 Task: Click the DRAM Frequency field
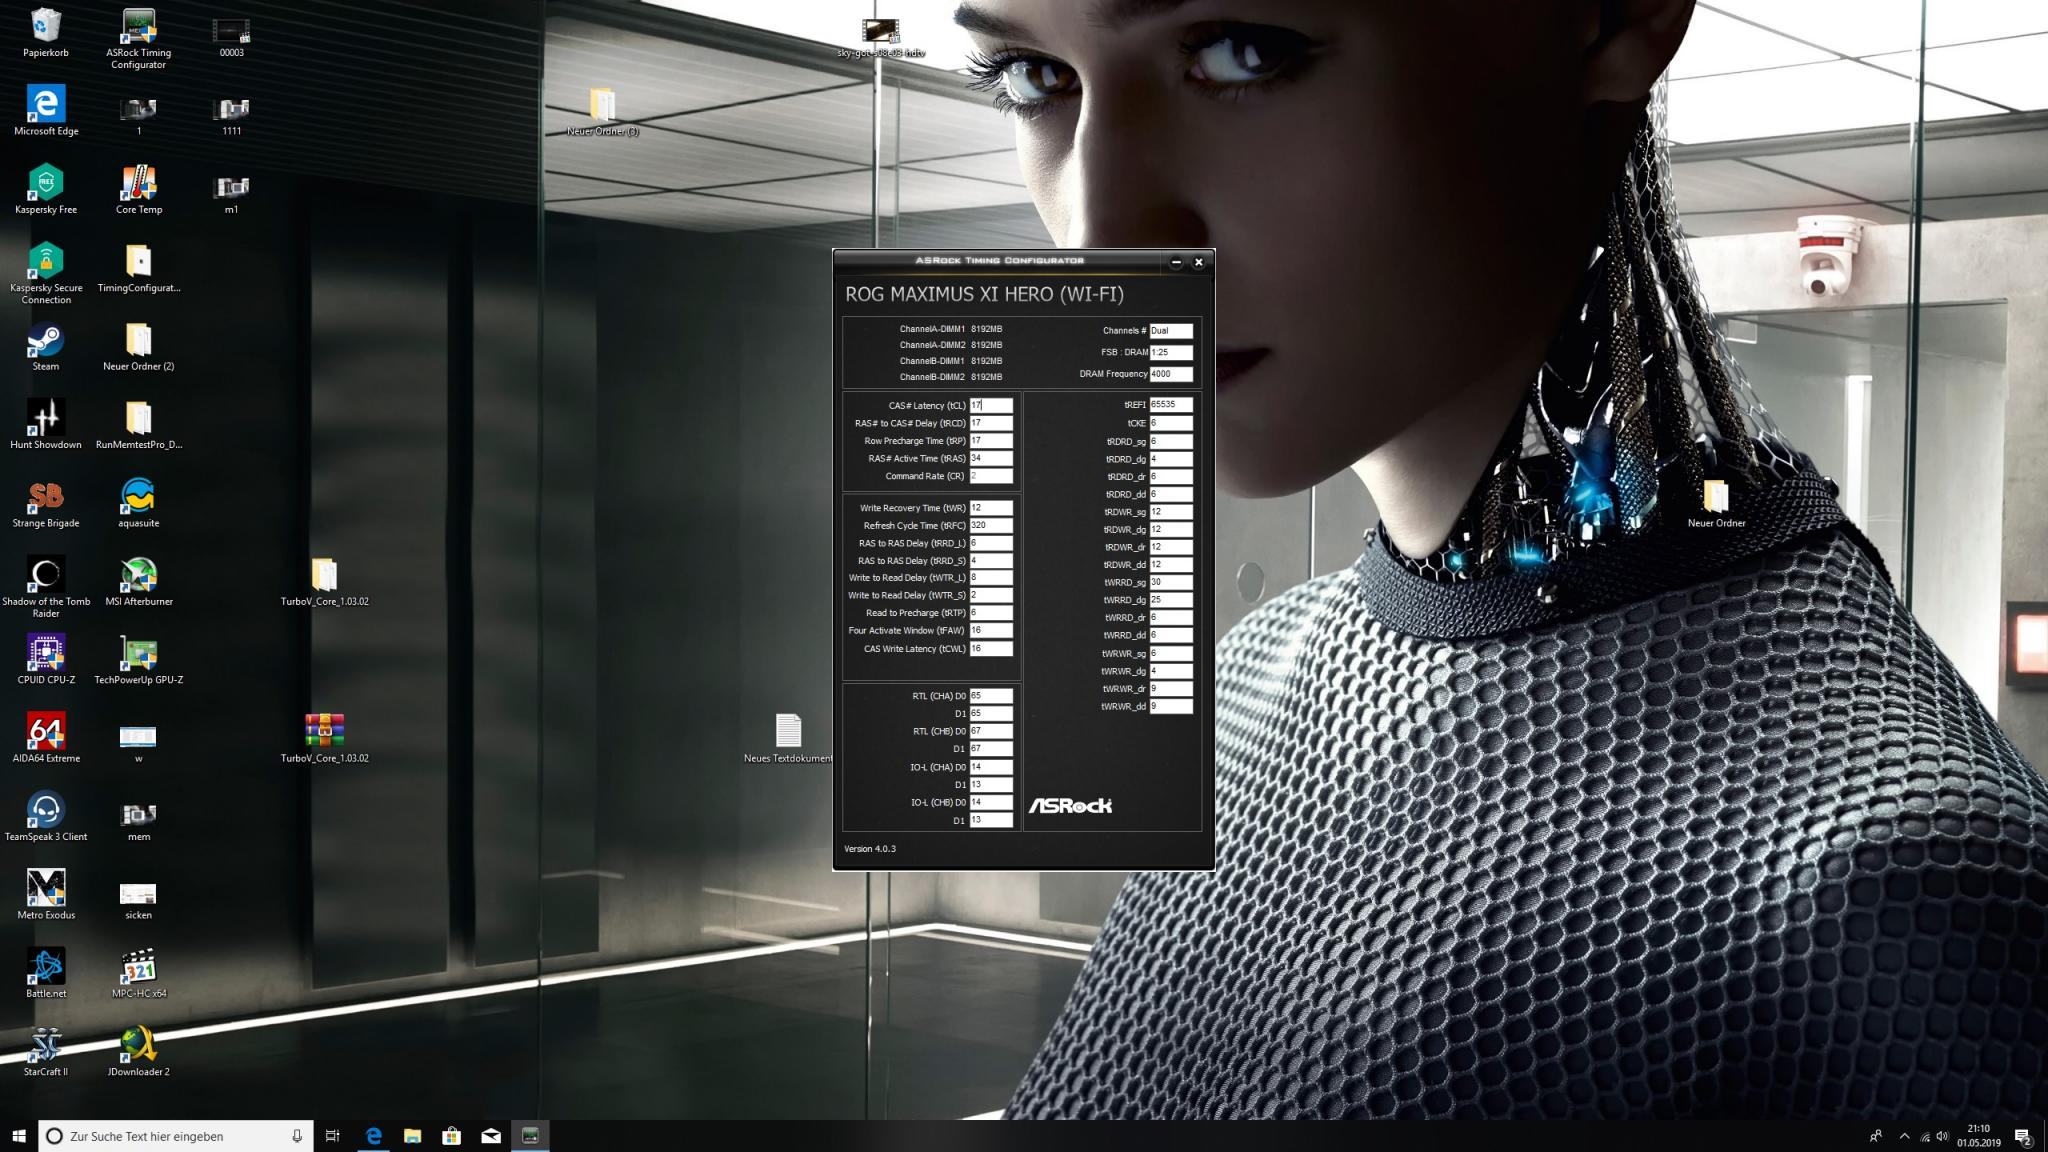click(1171, 374)
